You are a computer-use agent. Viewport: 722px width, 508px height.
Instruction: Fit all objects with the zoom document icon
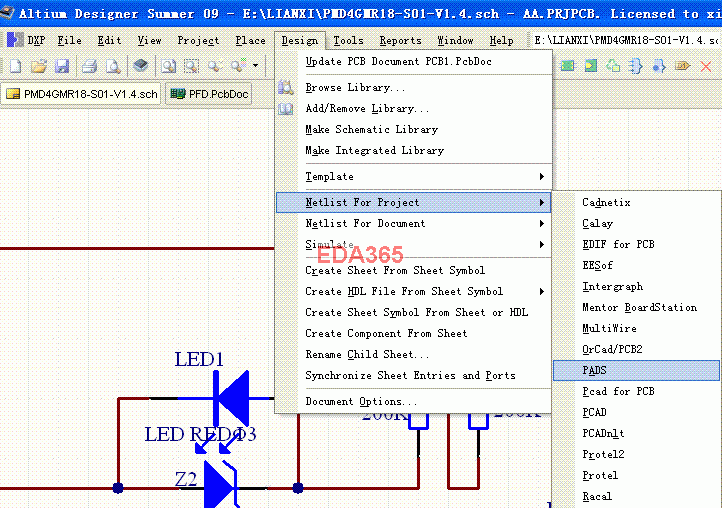pos(169,66)
